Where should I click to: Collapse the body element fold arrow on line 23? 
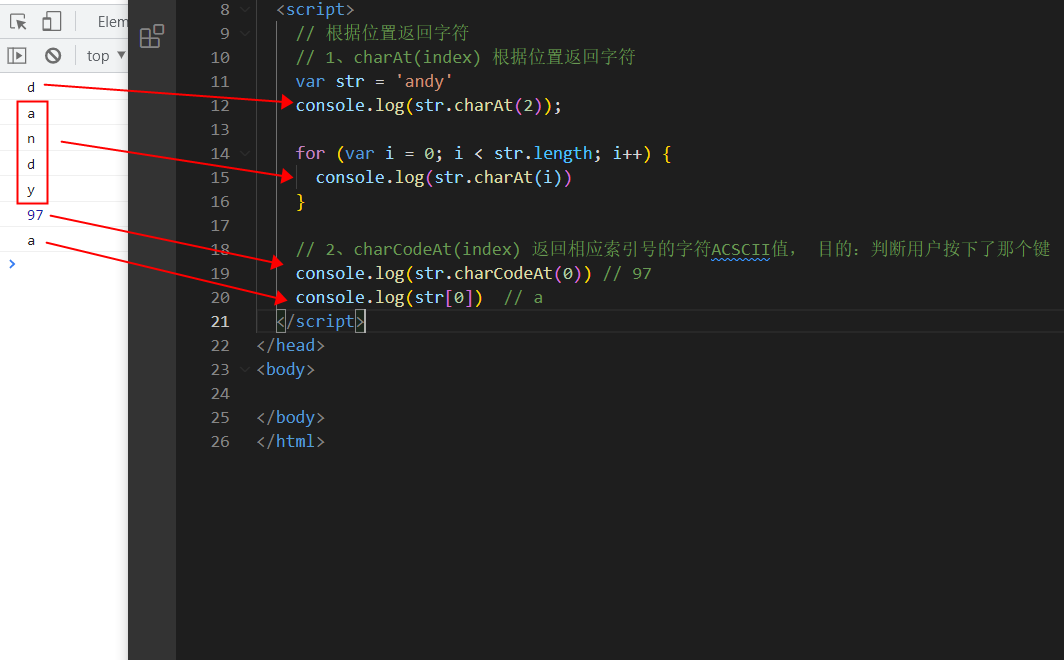pyautogui.click(x=245, y=369)
